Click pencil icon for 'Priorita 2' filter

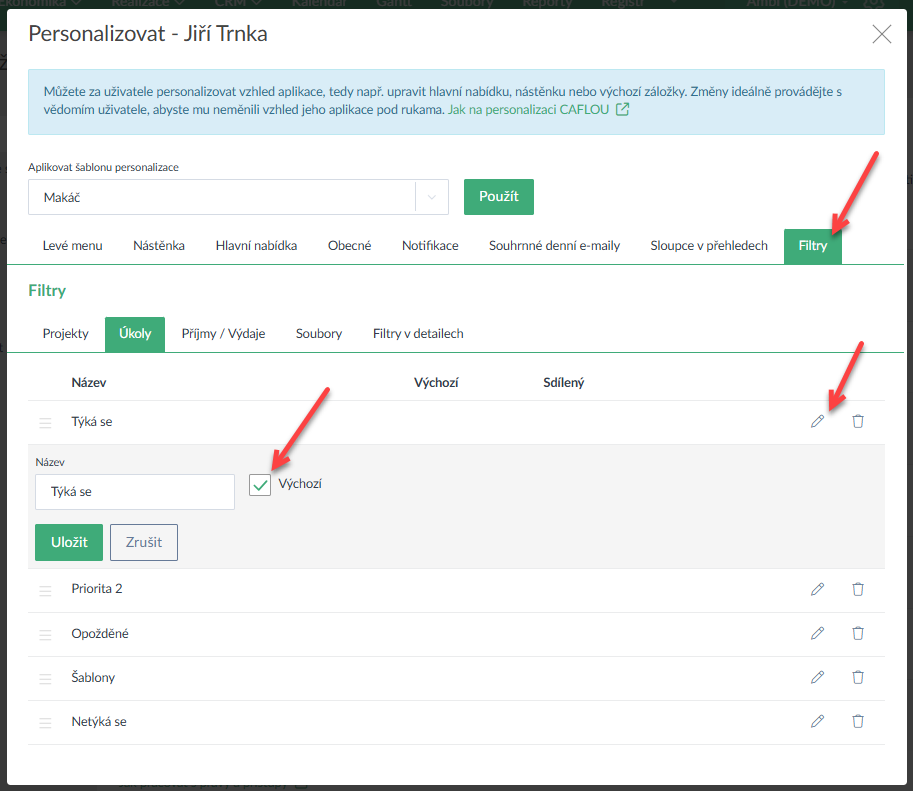click(x=817, y=590)
